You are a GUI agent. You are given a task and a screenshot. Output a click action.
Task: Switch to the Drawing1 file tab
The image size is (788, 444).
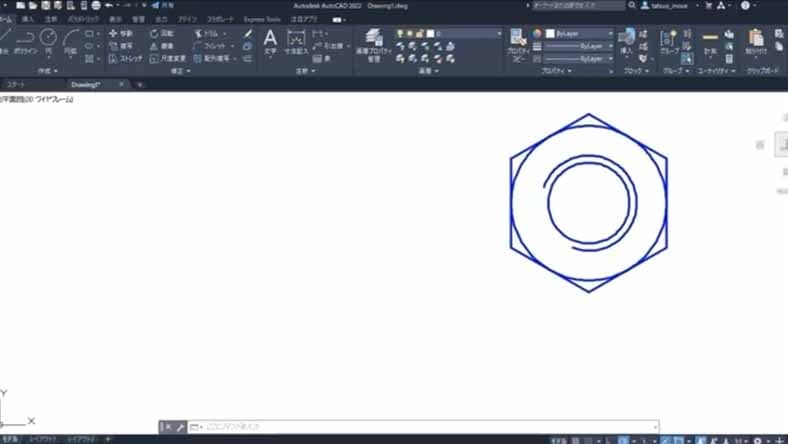85,84
